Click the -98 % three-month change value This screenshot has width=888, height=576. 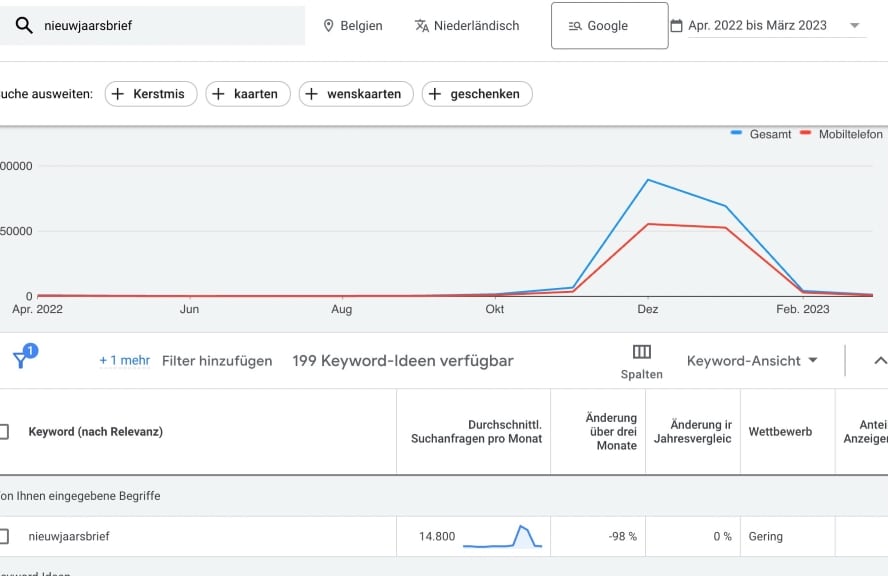(622, 536)
